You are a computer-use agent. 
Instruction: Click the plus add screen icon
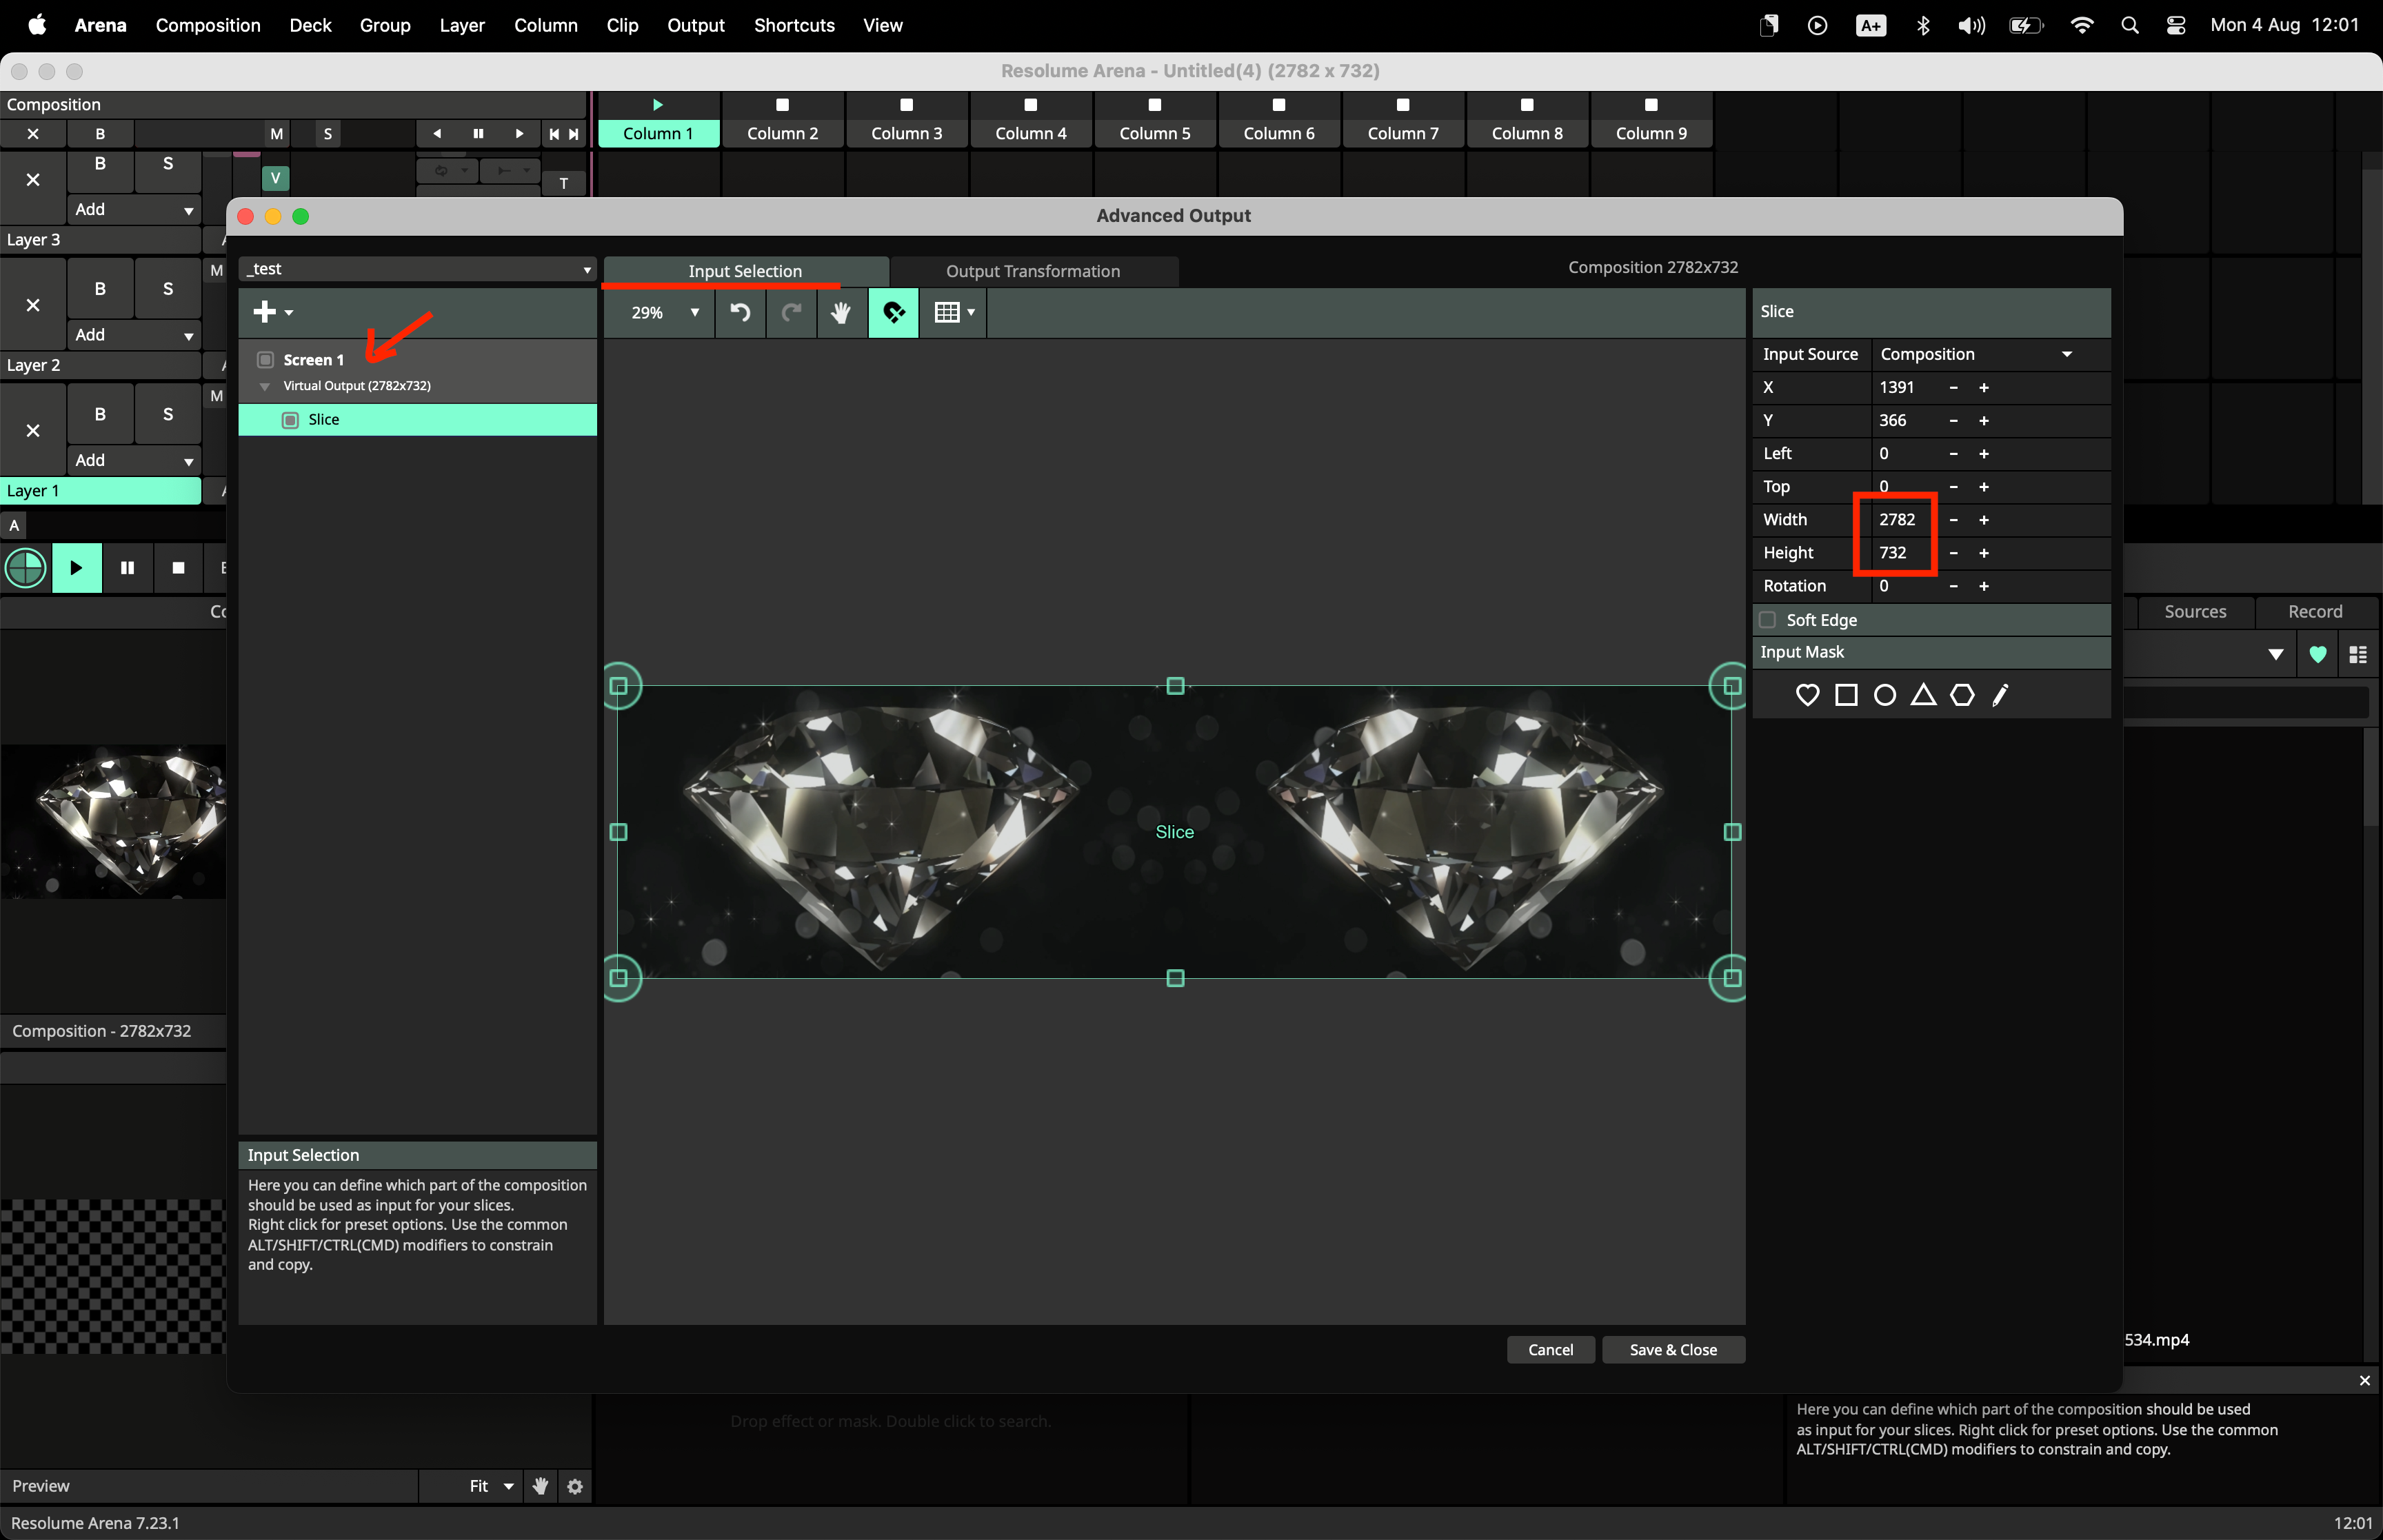[x=265, y=312]
